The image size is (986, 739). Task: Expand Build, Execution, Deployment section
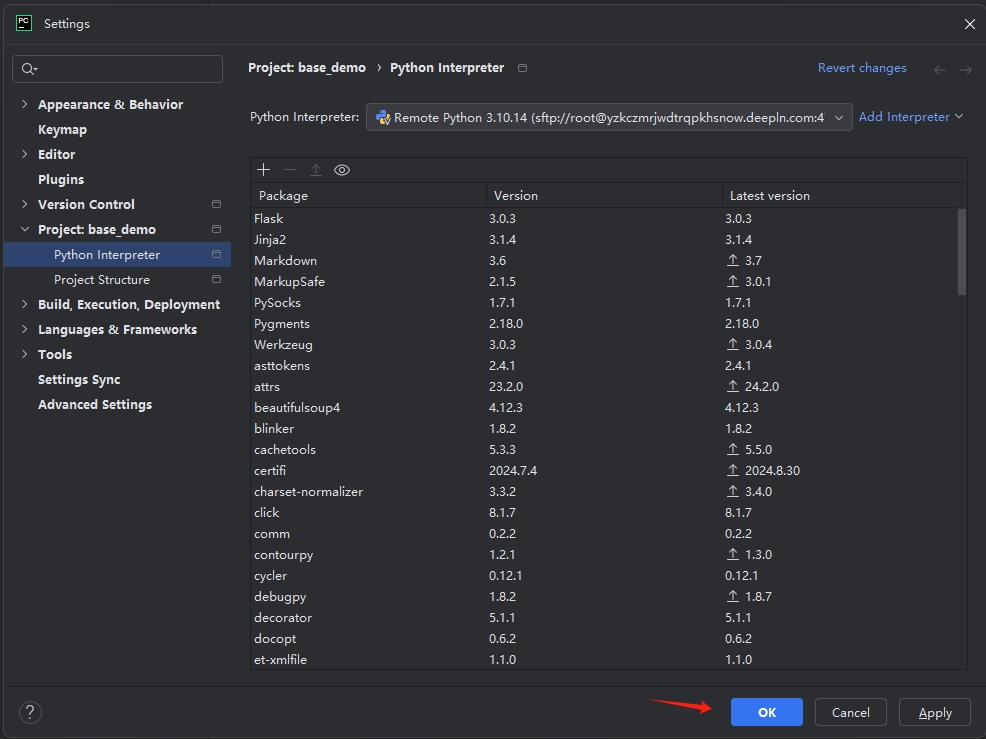[x=25, y=304]
